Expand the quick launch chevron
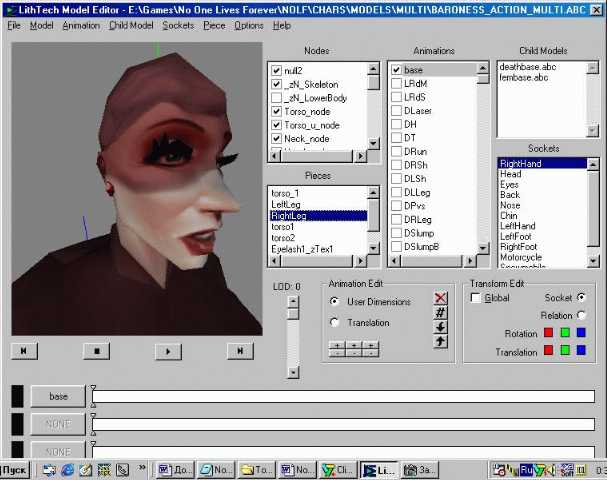This screenshot has width=607, height=480. [x=142, y=468]
